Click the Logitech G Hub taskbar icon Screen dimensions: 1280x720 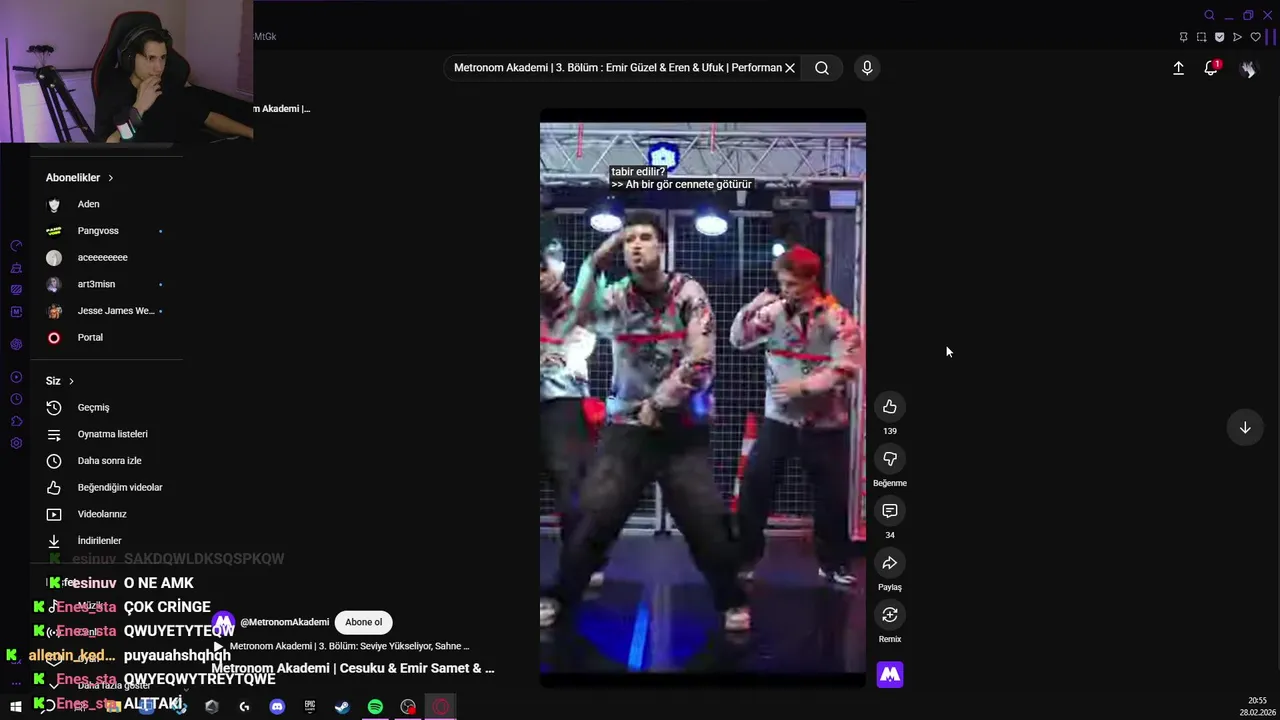(244, 706)
